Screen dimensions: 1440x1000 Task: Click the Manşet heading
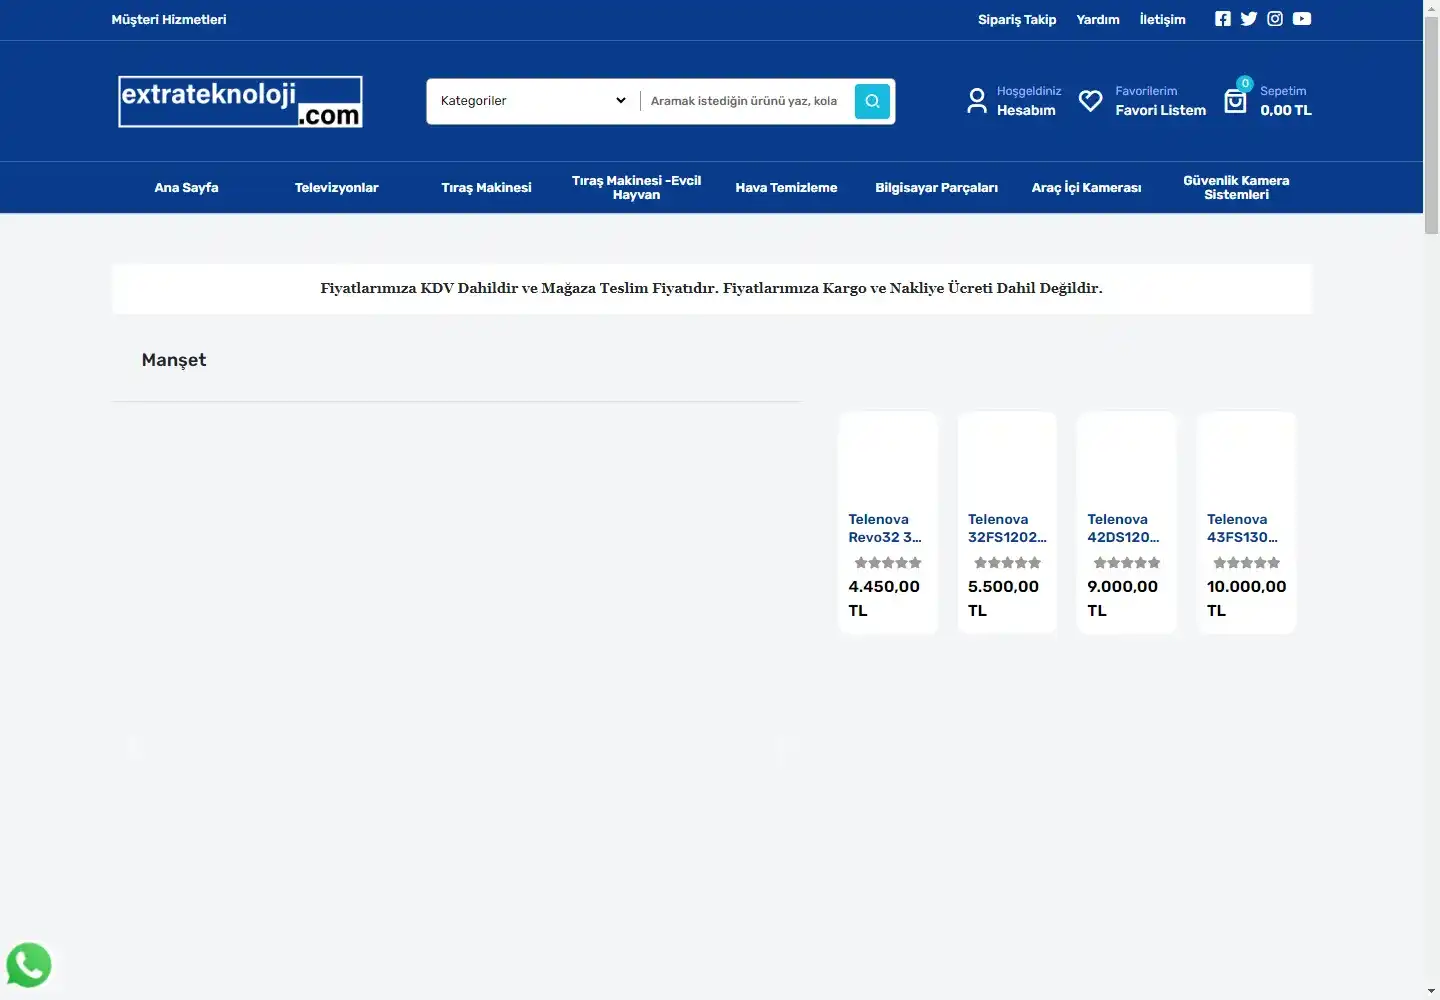[174, 360]
